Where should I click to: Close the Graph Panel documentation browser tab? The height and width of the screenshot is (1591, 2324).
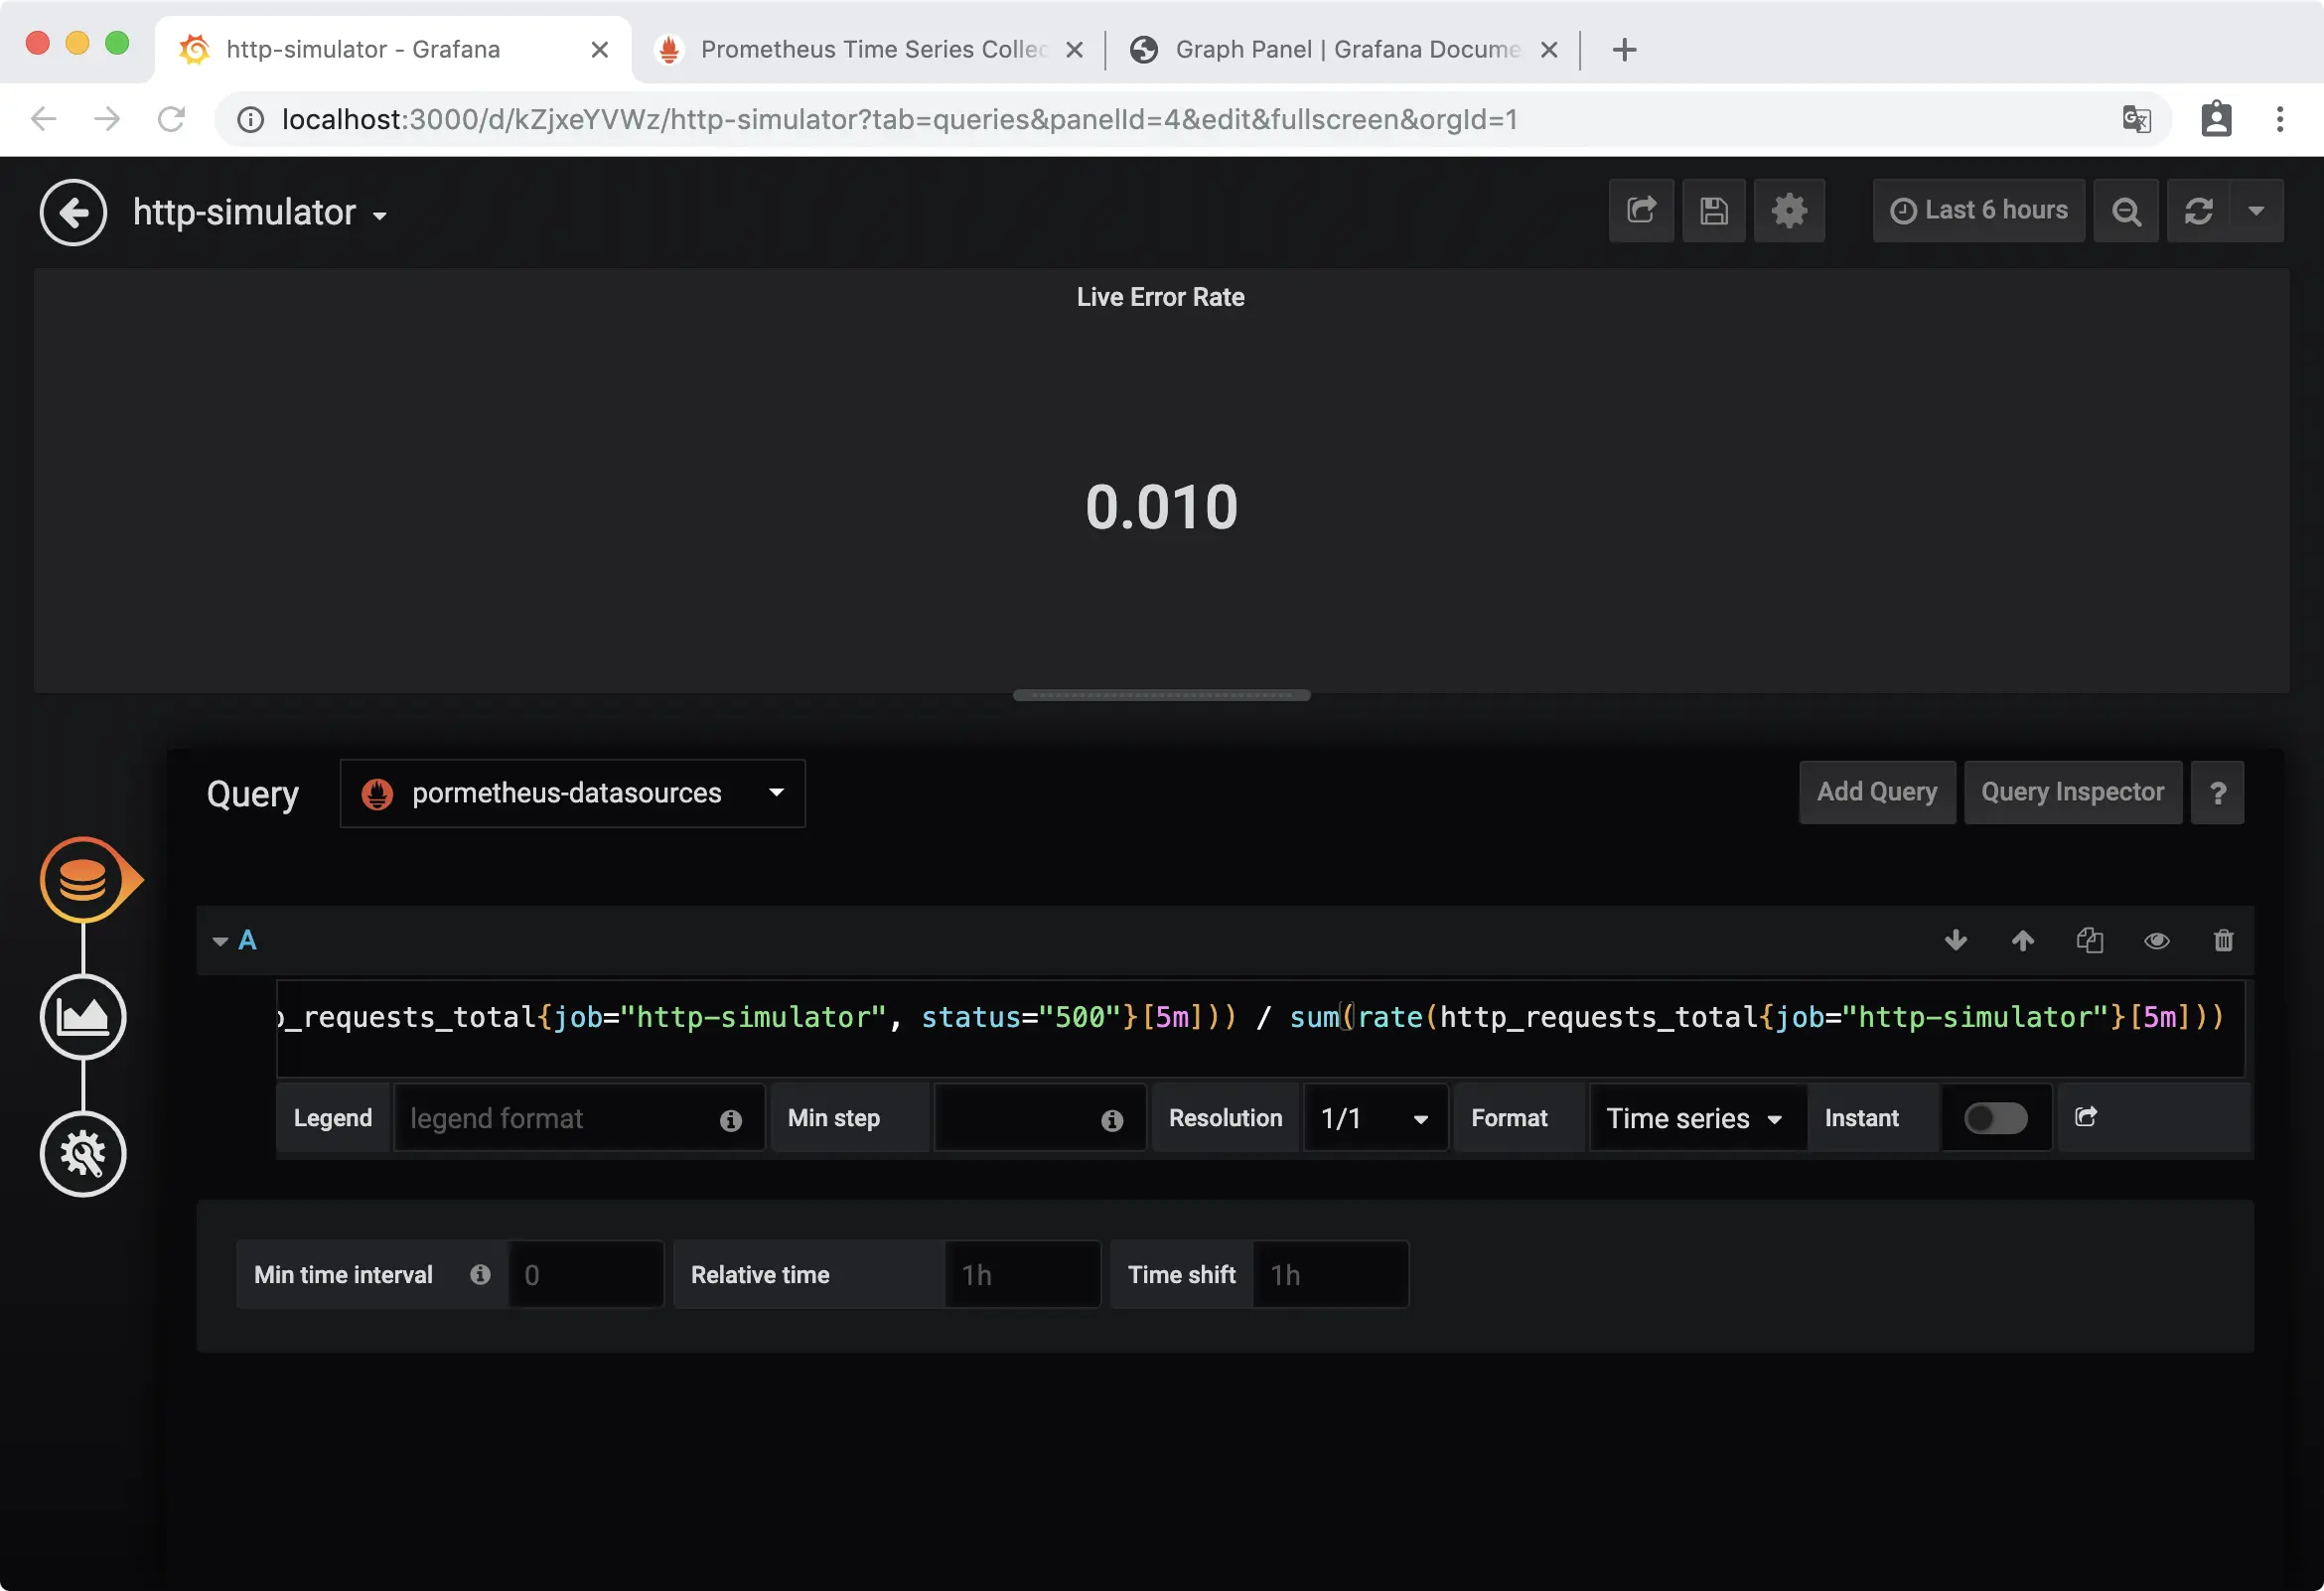(x=1549, y=49)
